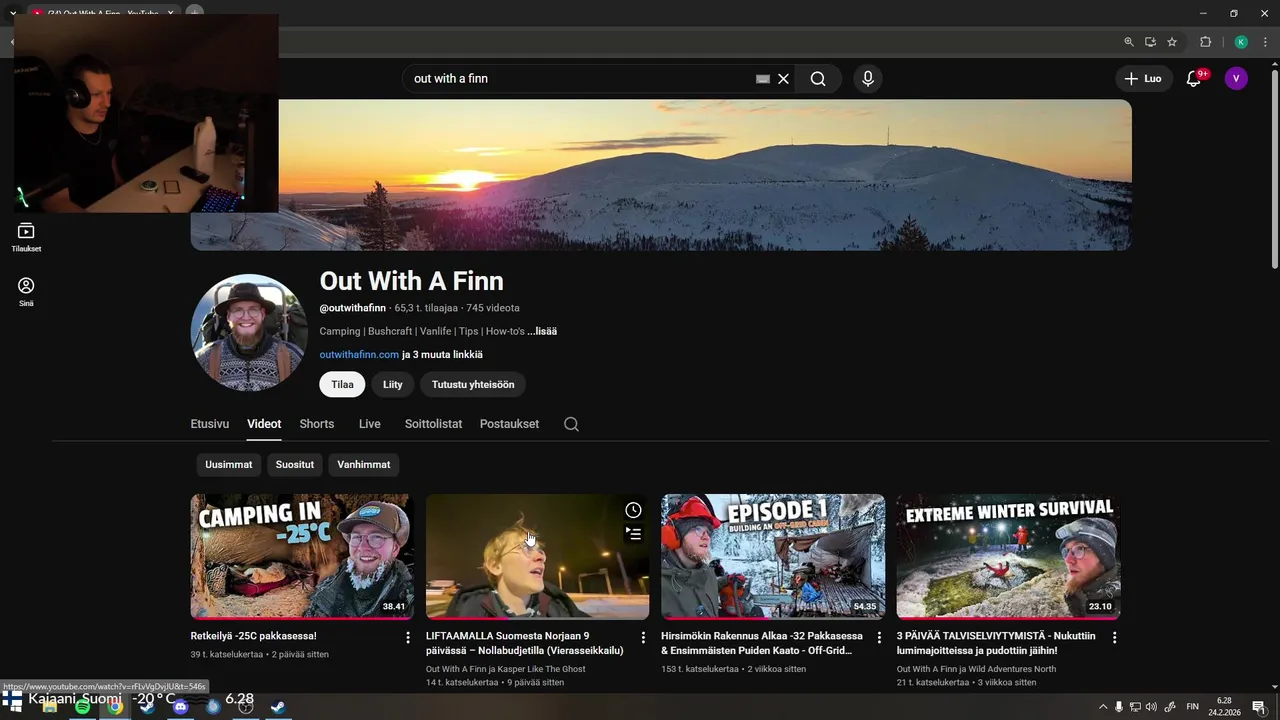Image resolution: width=1280 pixels, height=720 pixels.
Task: Add LIFTAAMALLA video to Watch Later
Action: click(x=633, y=510)
